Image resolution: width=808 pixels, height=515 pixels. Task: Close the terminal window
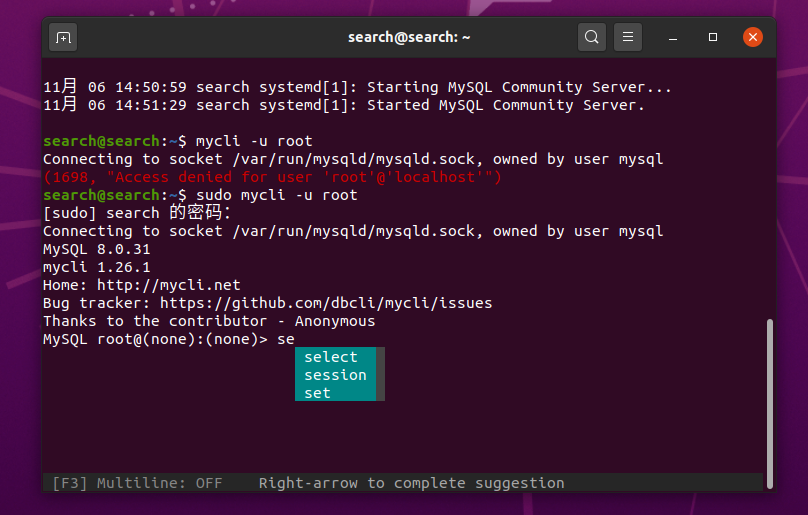tap(753, 37)
